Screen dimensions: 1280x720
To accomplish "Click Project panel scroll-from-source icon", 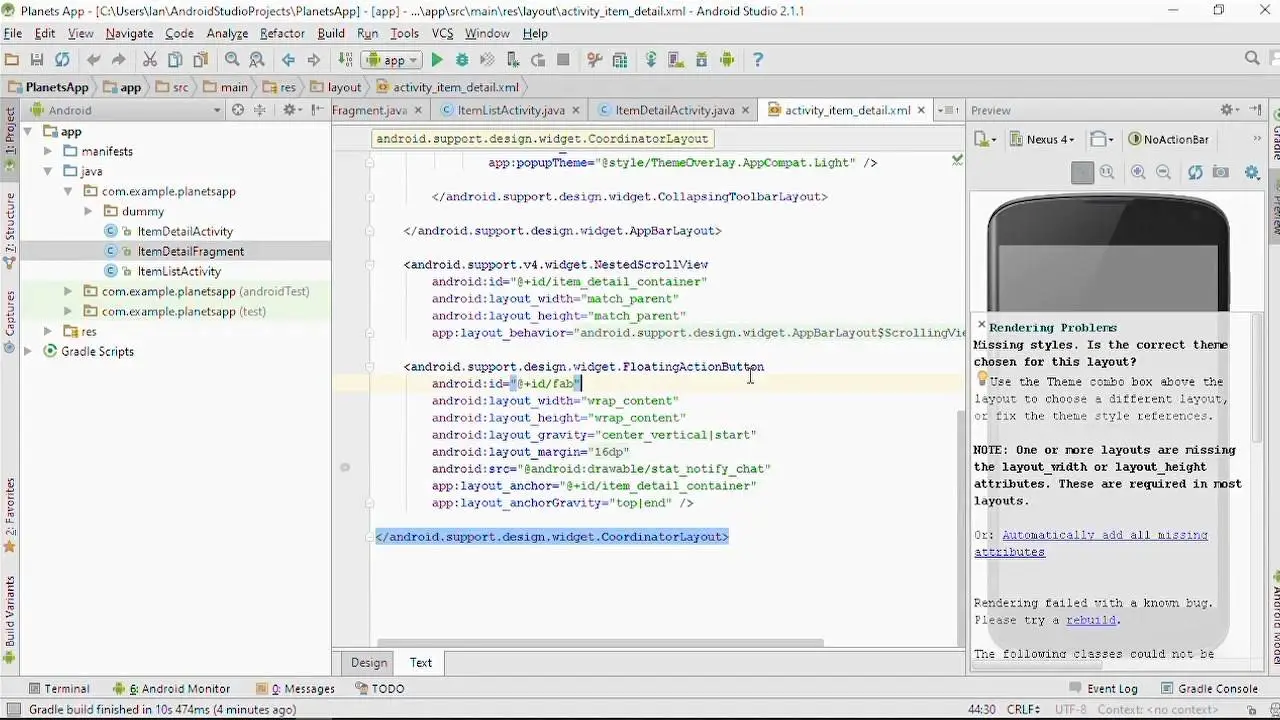I will pos(238,110).
